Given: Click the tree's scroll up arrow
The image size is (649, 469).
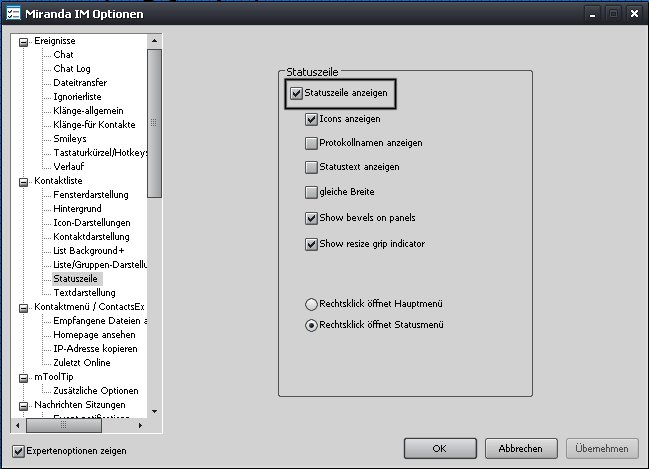Looking at the screenshot, I should [154, 41].
